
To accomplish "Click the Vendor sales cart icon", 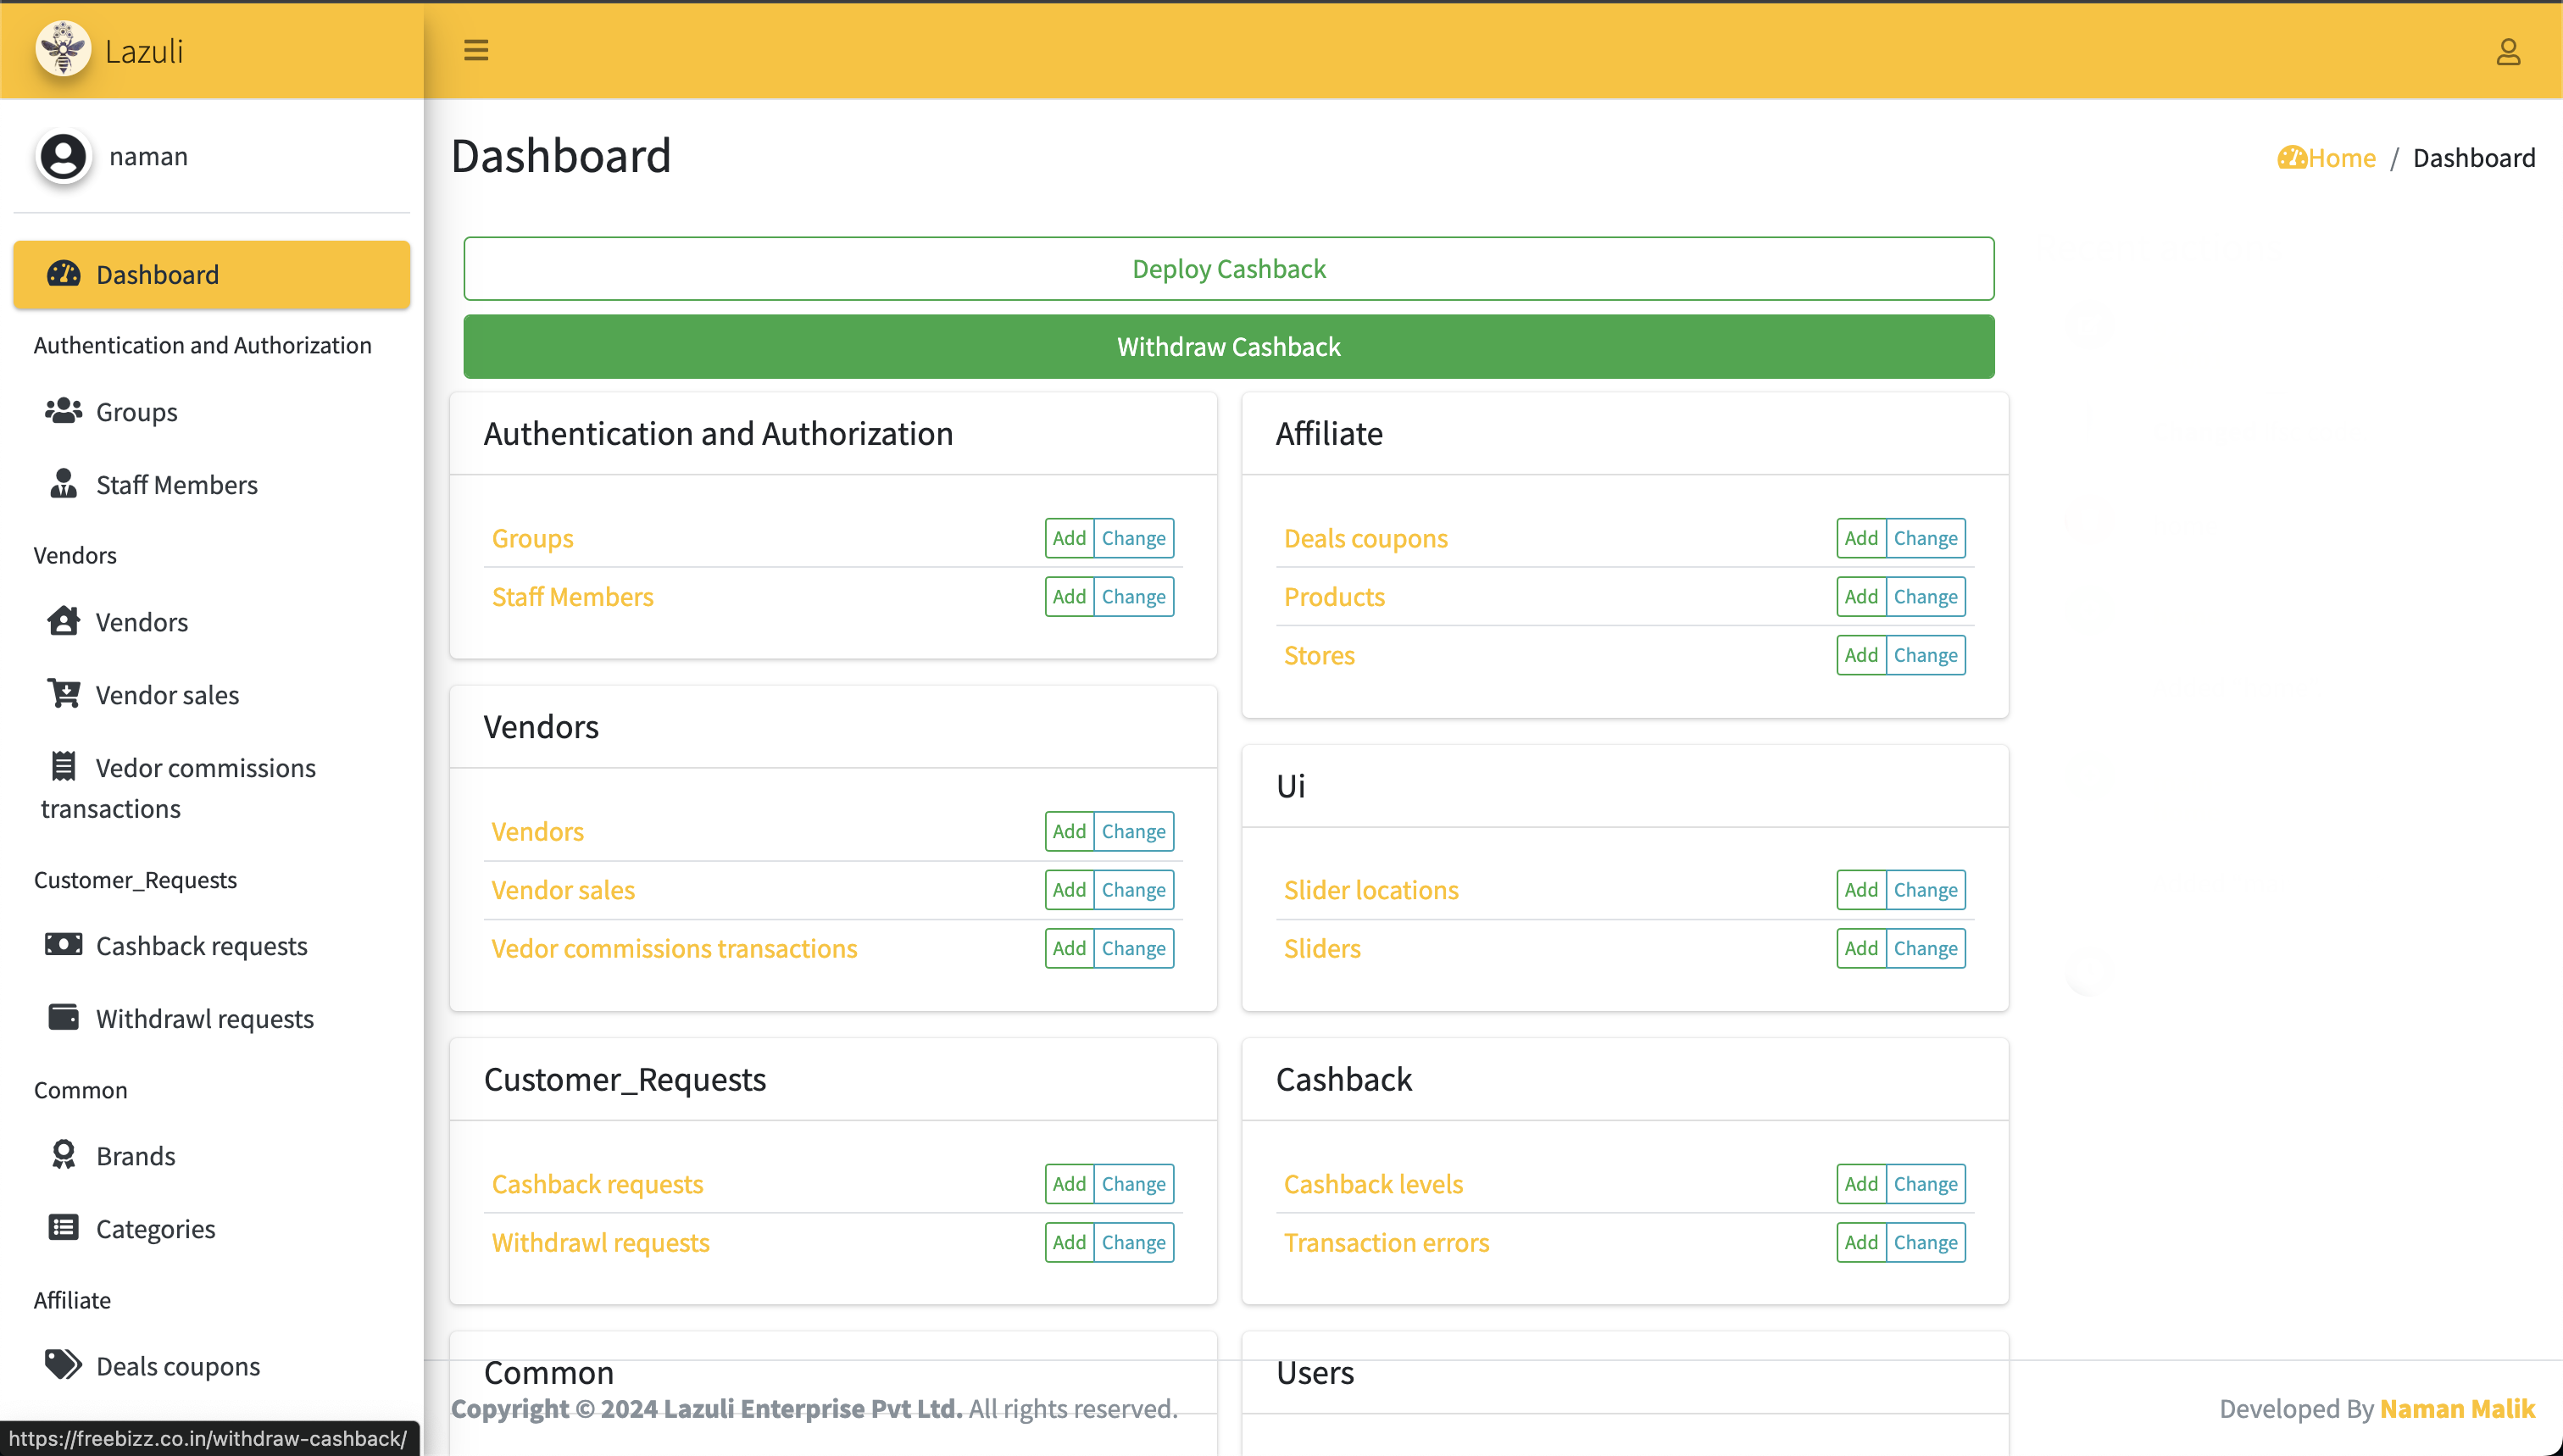I will pyautogui.click(x=64, y=693).
